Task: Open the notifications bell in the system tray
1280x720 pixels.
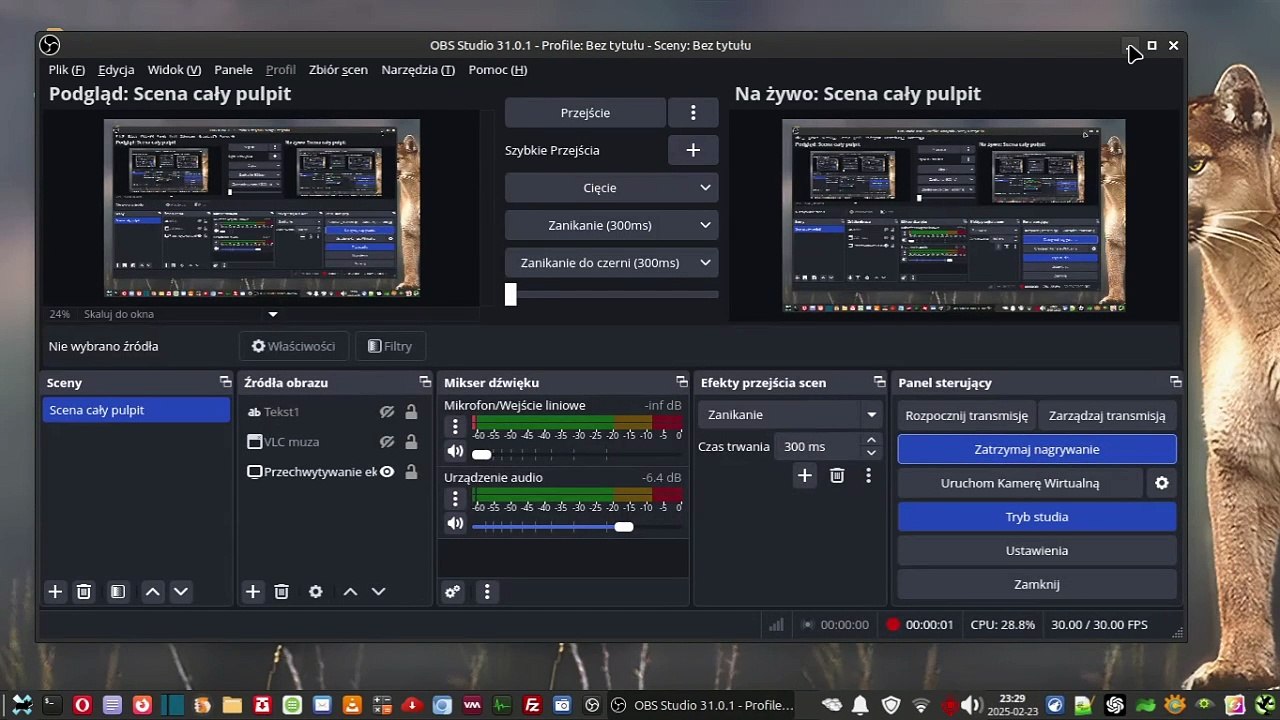Action: pos(860,705)
